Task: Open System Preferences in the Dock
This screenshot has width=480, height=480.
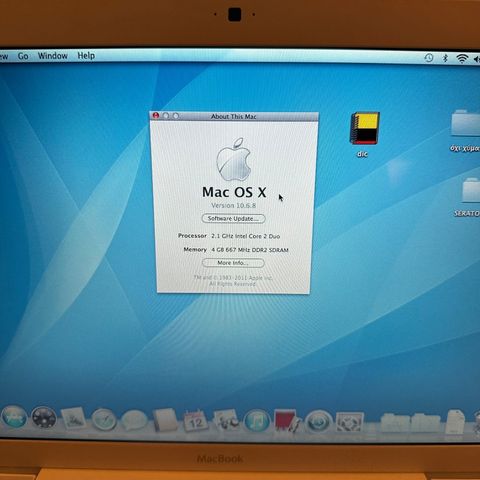Action: pos(349,422)
